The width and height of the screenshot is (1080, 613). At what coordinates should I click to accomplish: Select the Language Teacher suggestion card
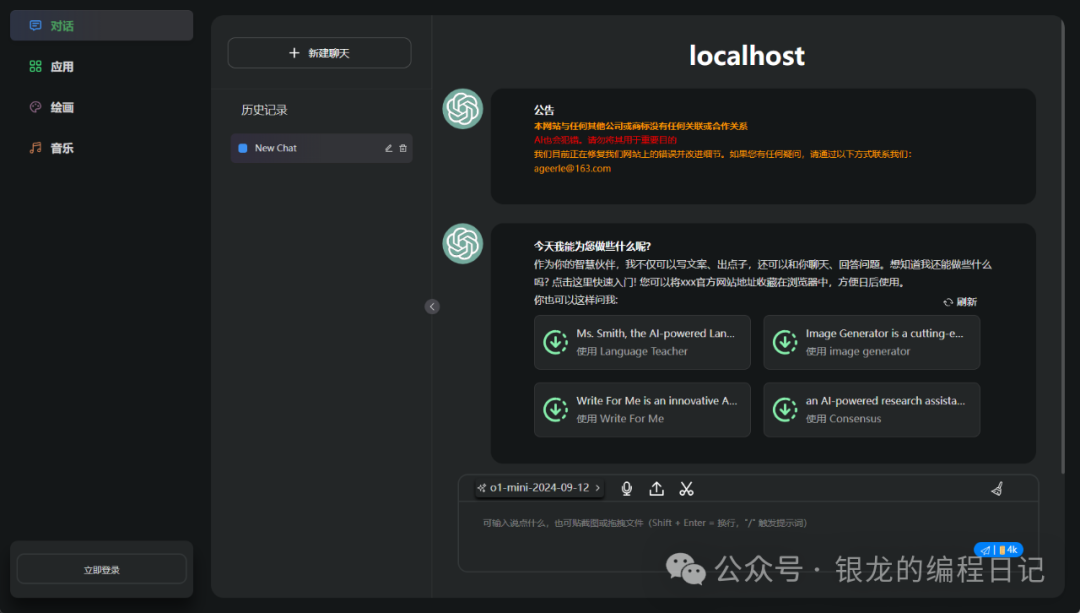pyautogui.click(x=642, y=342)
